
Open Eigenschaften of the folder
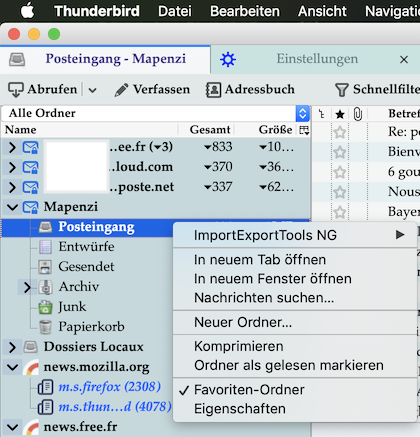pyautogui.click(x=295, y=409)
